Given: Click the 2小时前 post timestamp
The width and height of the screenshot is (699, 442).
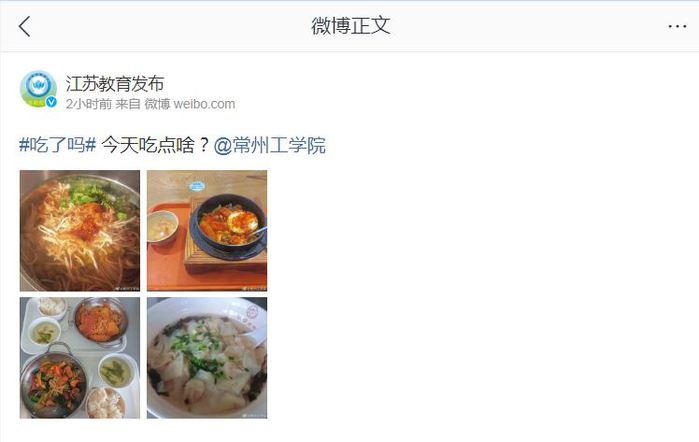Looking at the screenshot, I should pyautogui.click(x=89, y=104).
